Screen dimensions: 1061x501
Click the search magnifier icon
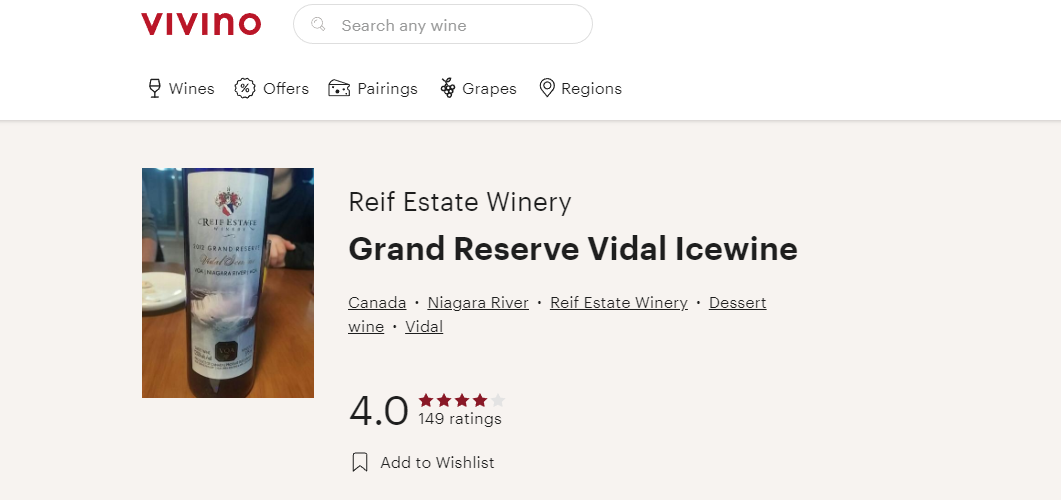coord(319,24)
